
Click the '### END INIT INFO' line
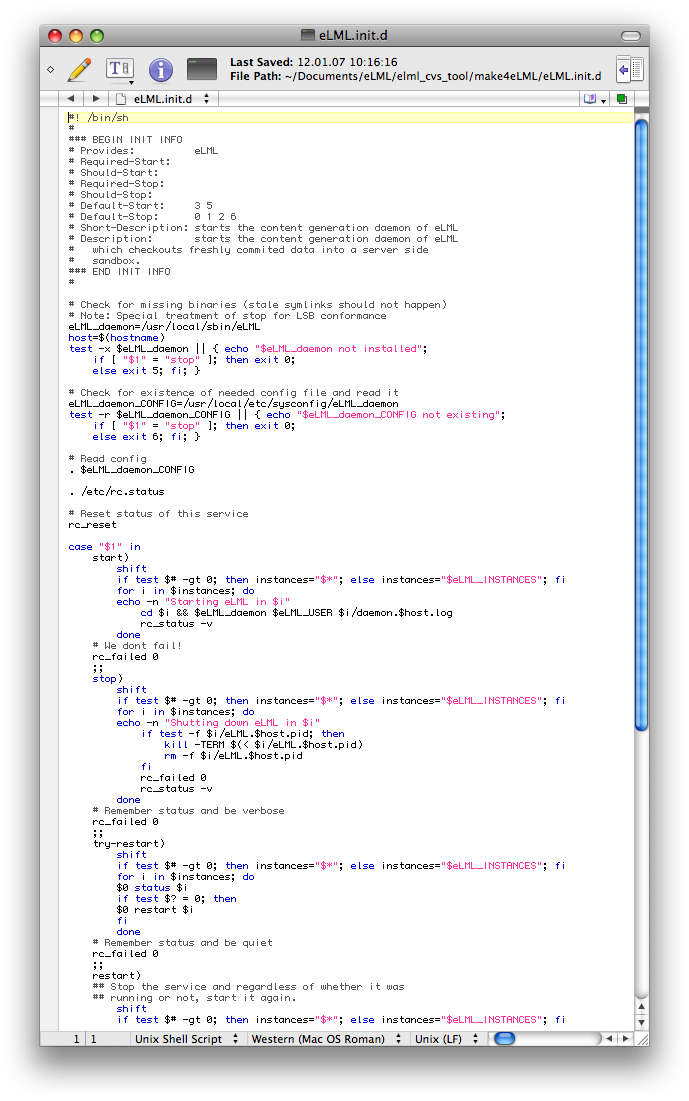click(119, 272)
